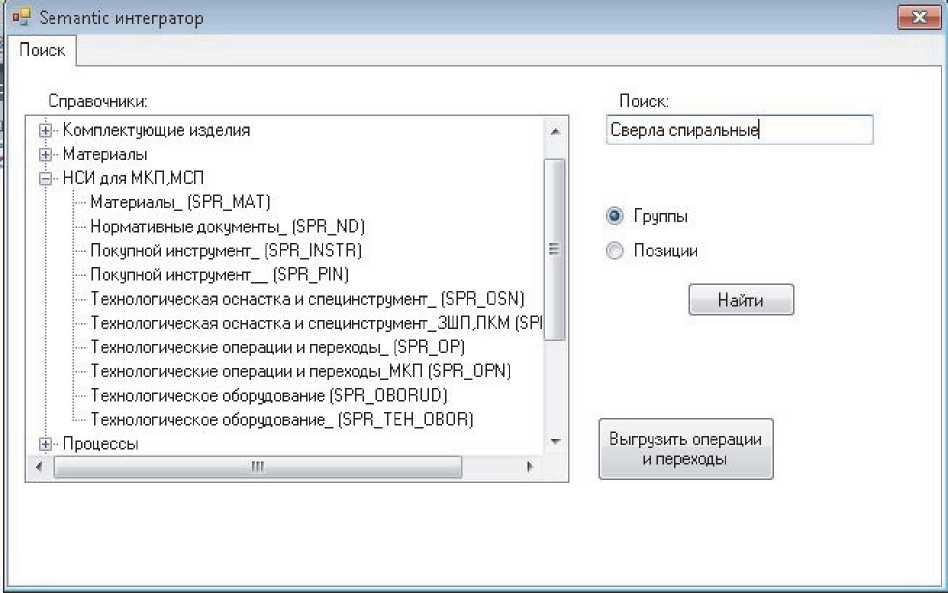Viewport: 948px width, 593px height.
Task: Click the Semantic интегратор window icon
Action: tap(19, 18)
